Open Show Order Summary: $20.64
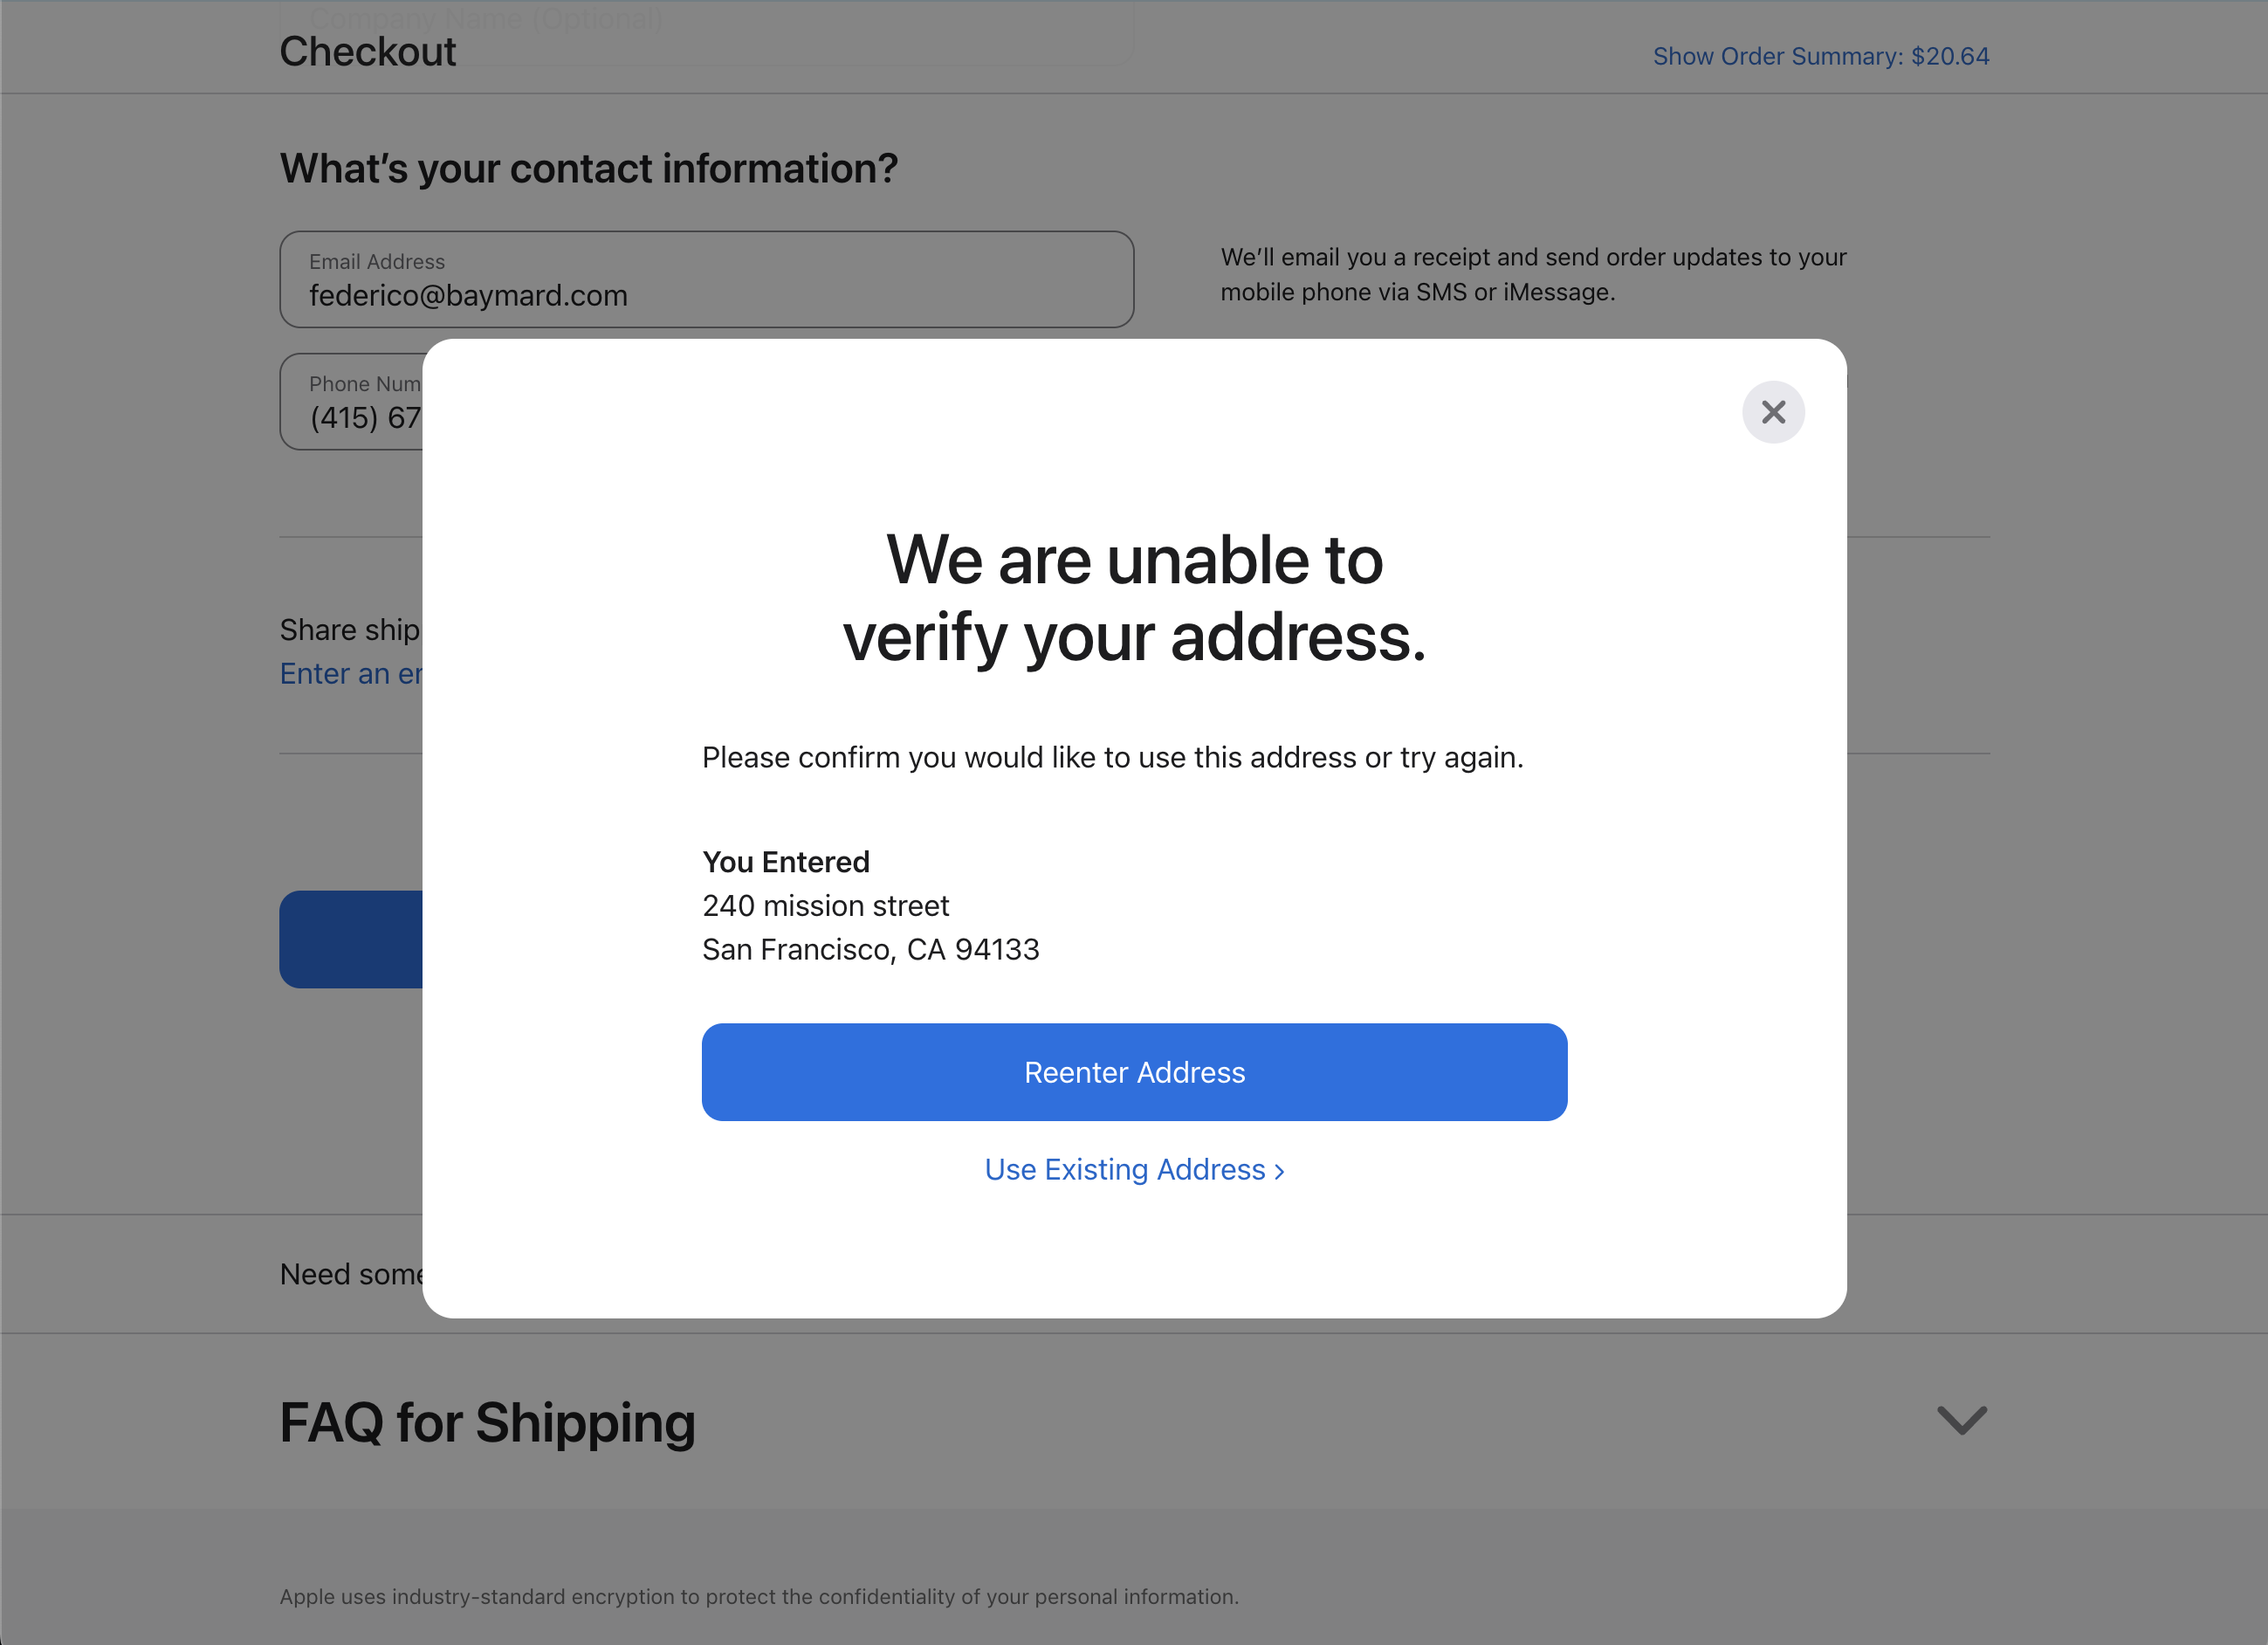This screenshot has width=2268, height=1645. (x=1820, y=56)
